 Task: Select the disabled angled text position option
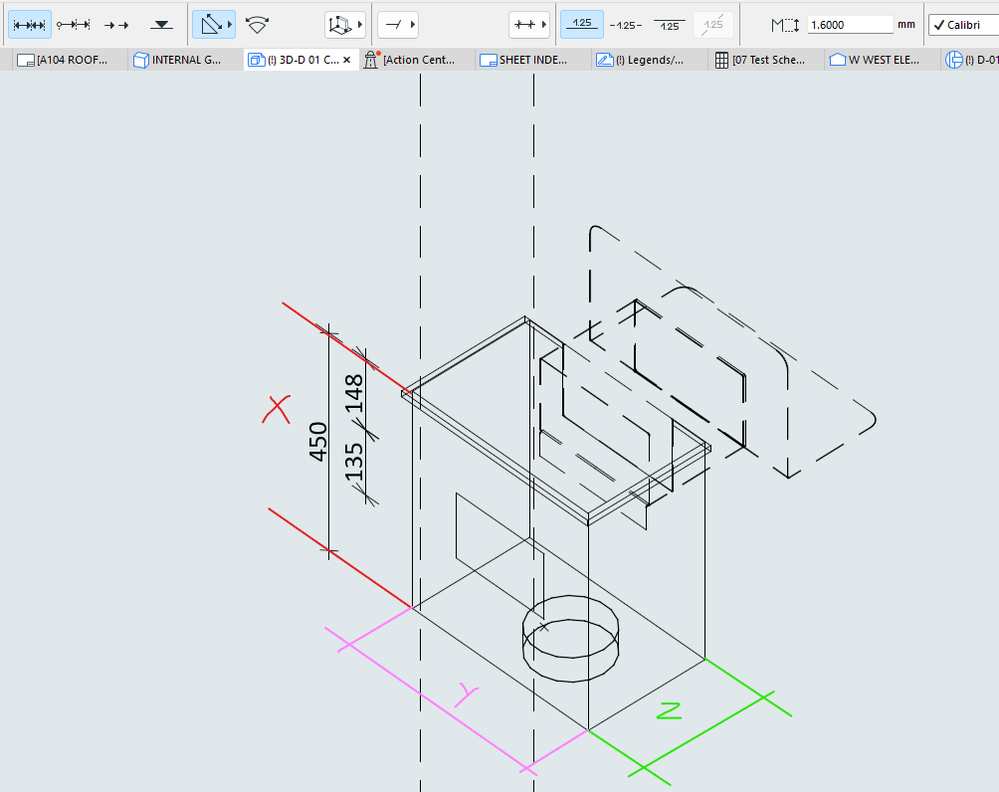pyautogui.click(x=713, y=25)
